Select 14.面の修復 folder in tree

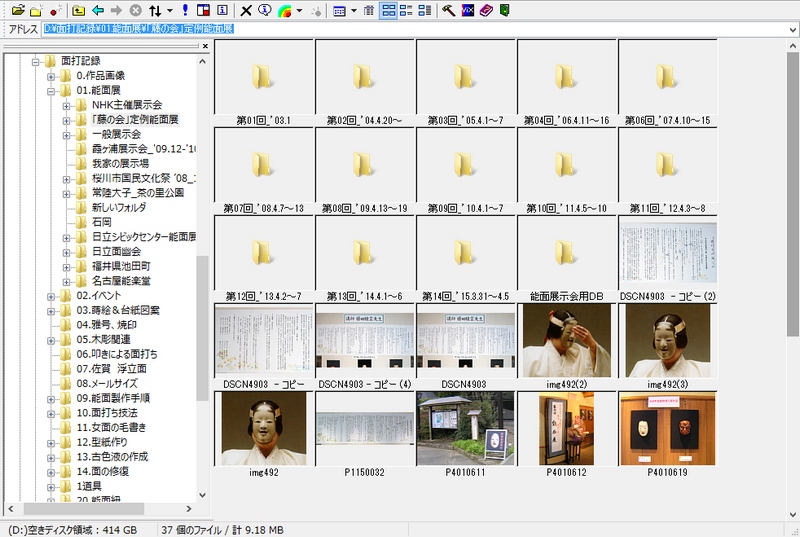pos(103,471)
